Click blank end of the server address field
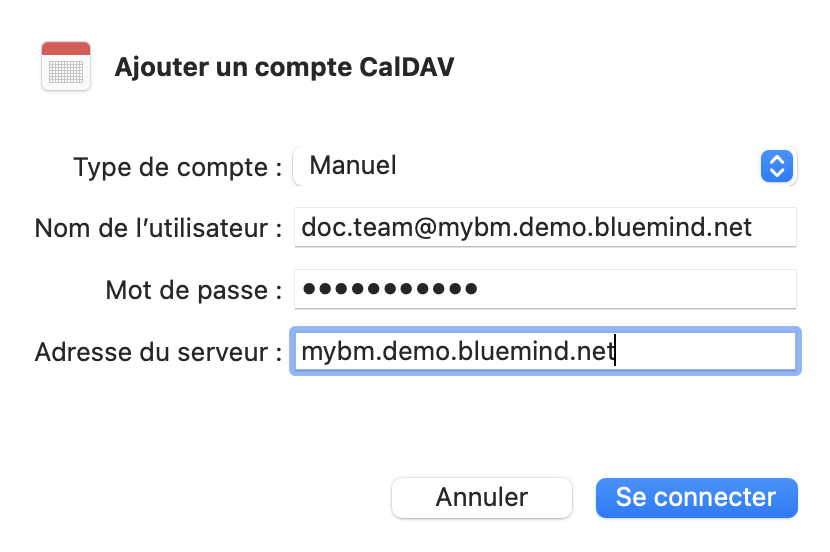The width and height of the screenshot is (830, 552). tap(710, 351)
